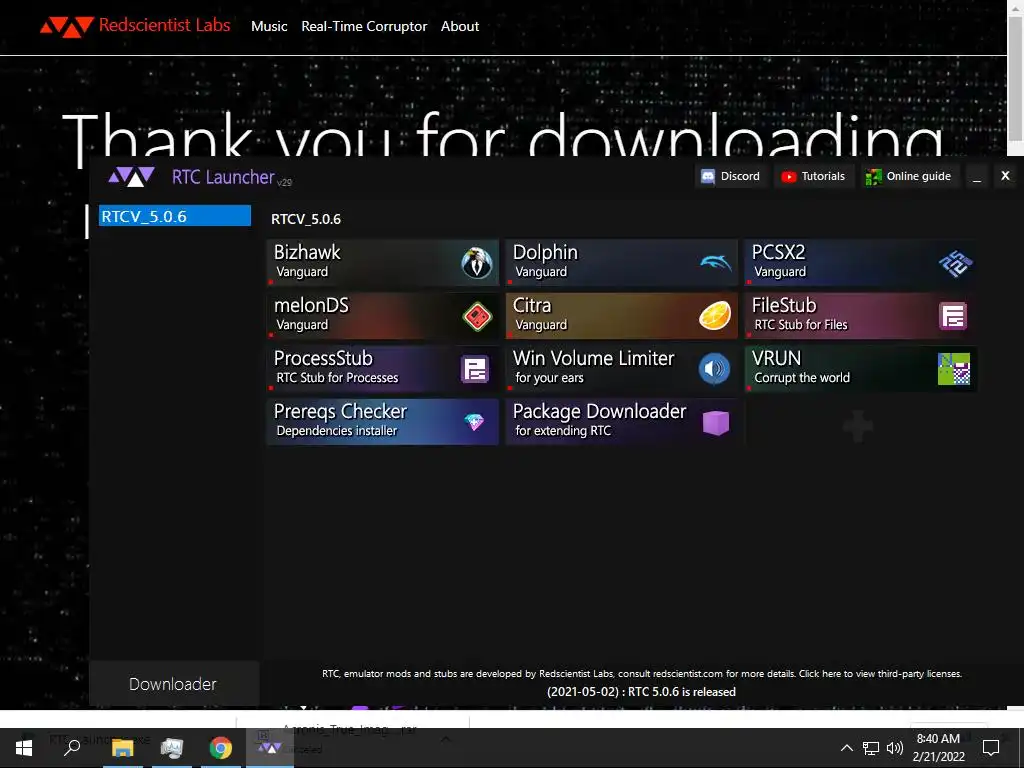Click the RTC Launcher taskbar icon
This screenshot has height=768, width=1024.
270,748
